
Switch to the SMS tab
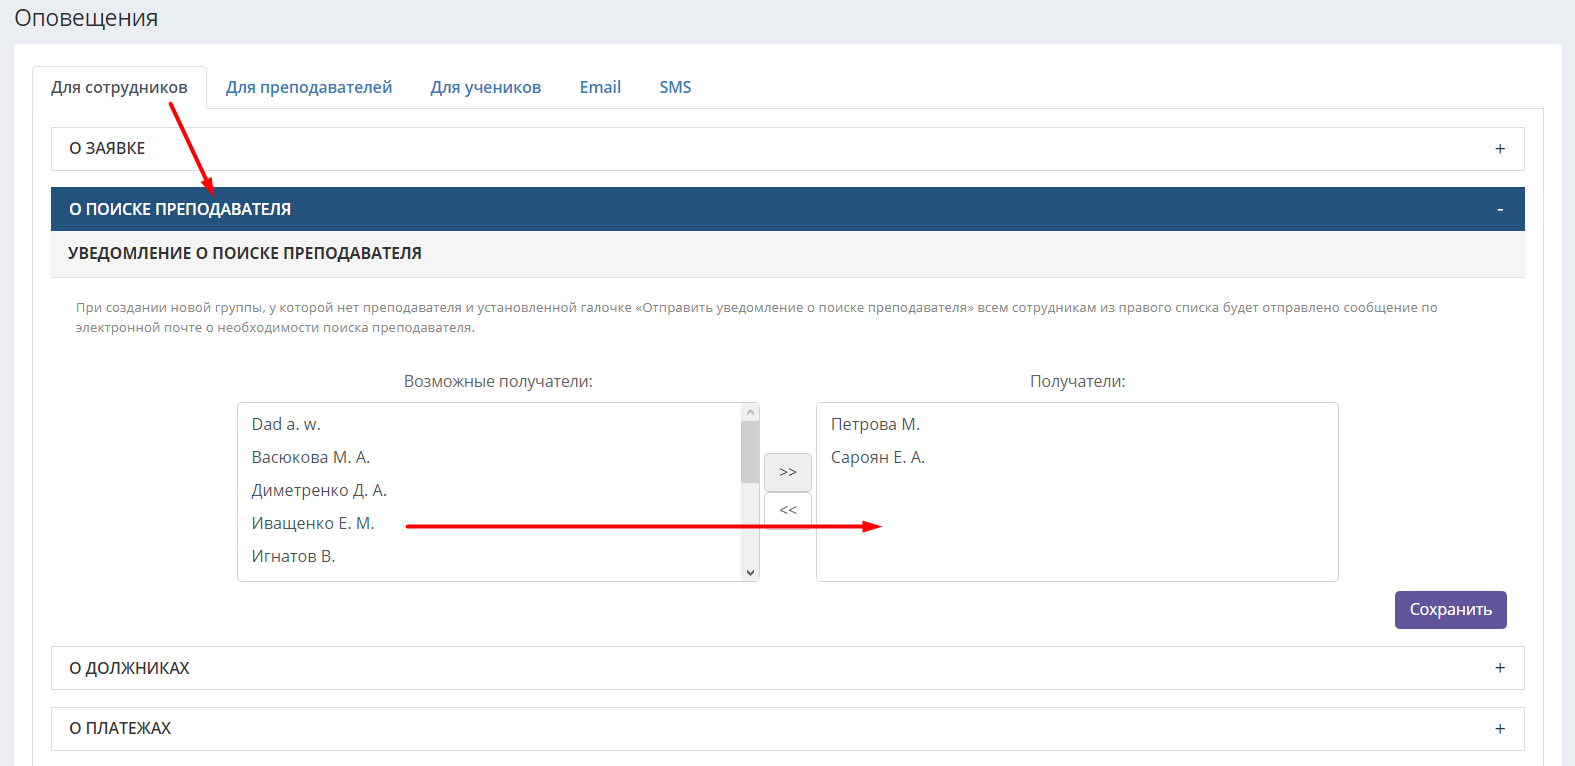pyautogui.click(x=675, y=87)
